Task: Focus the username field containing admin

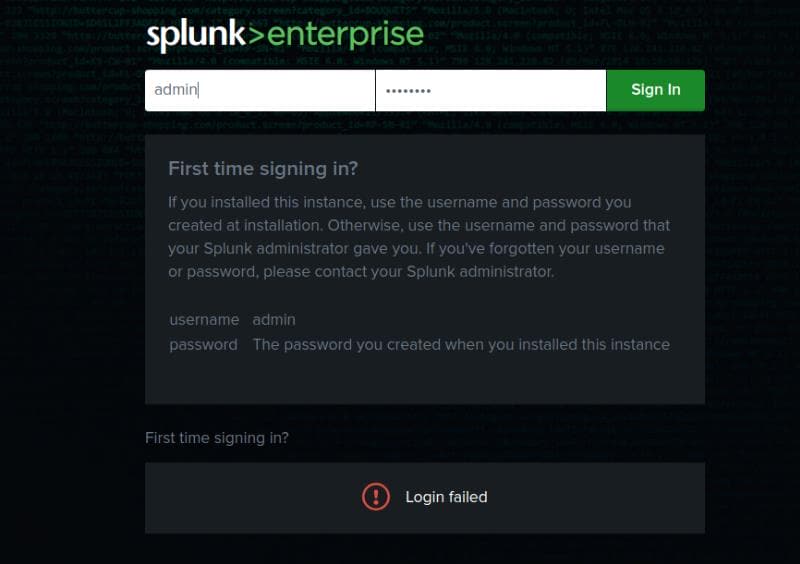Action: click(x=260, y=90)
